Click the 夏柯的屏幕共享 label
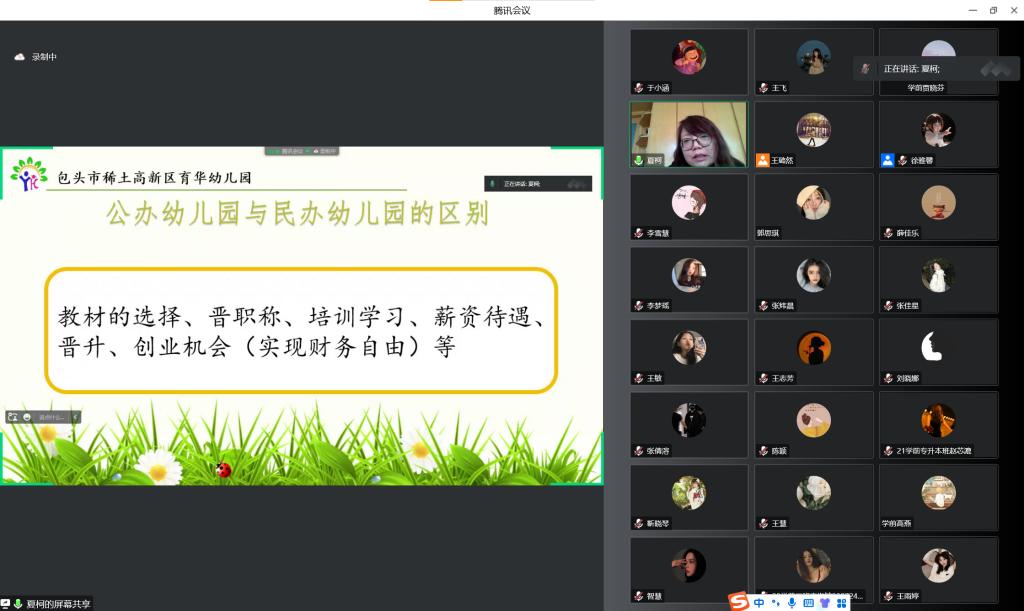The width and height of the screenshot is (1024, 611). (x=58, y=604)
